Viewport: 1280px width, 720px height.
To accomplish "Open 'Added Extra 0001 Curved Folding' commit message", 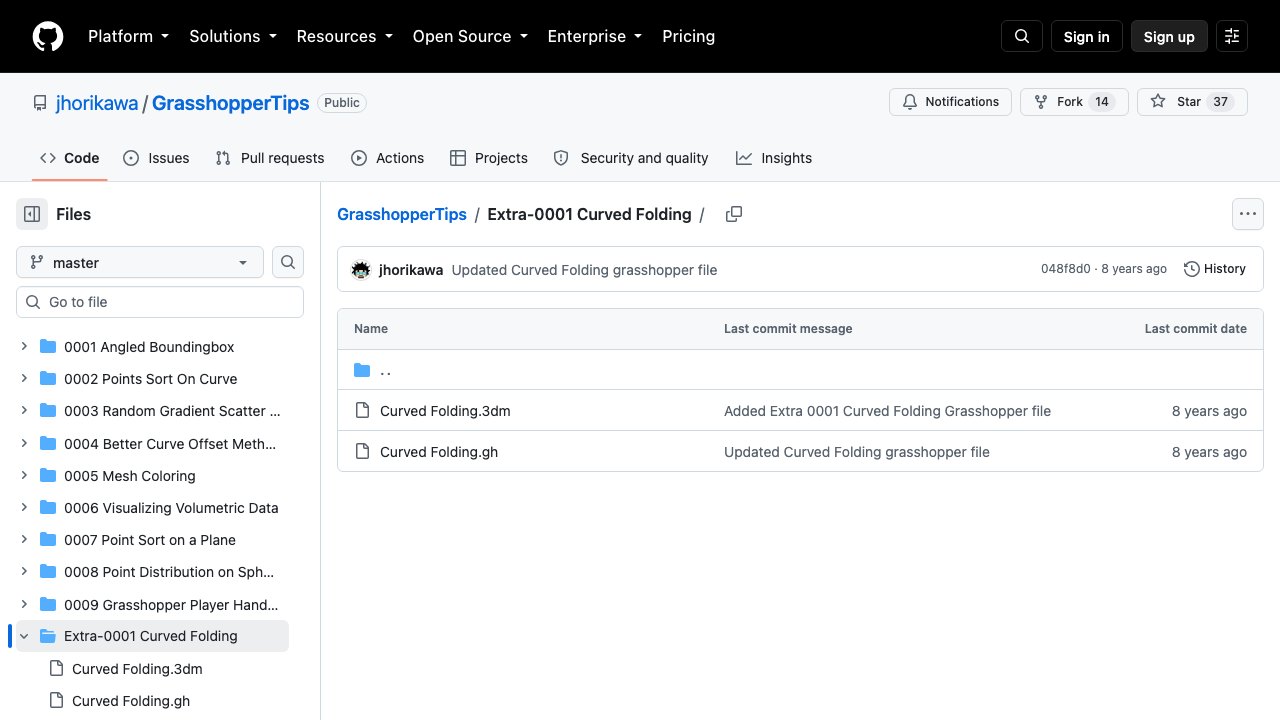I will point(887,411).
